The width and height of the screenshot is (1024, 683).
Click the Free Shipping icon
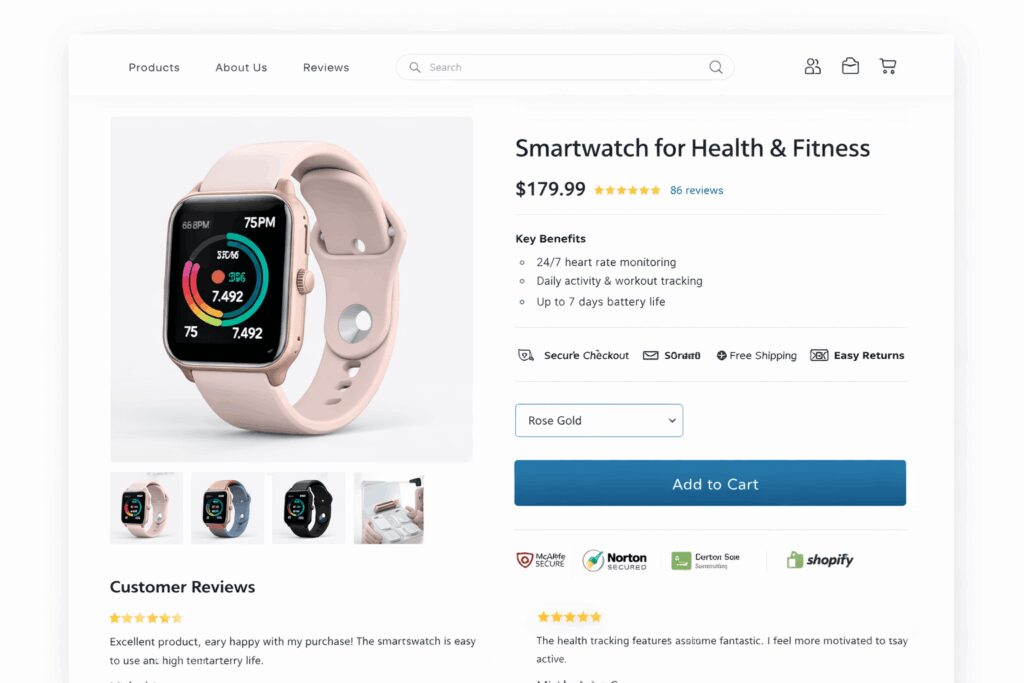(722, 355)
